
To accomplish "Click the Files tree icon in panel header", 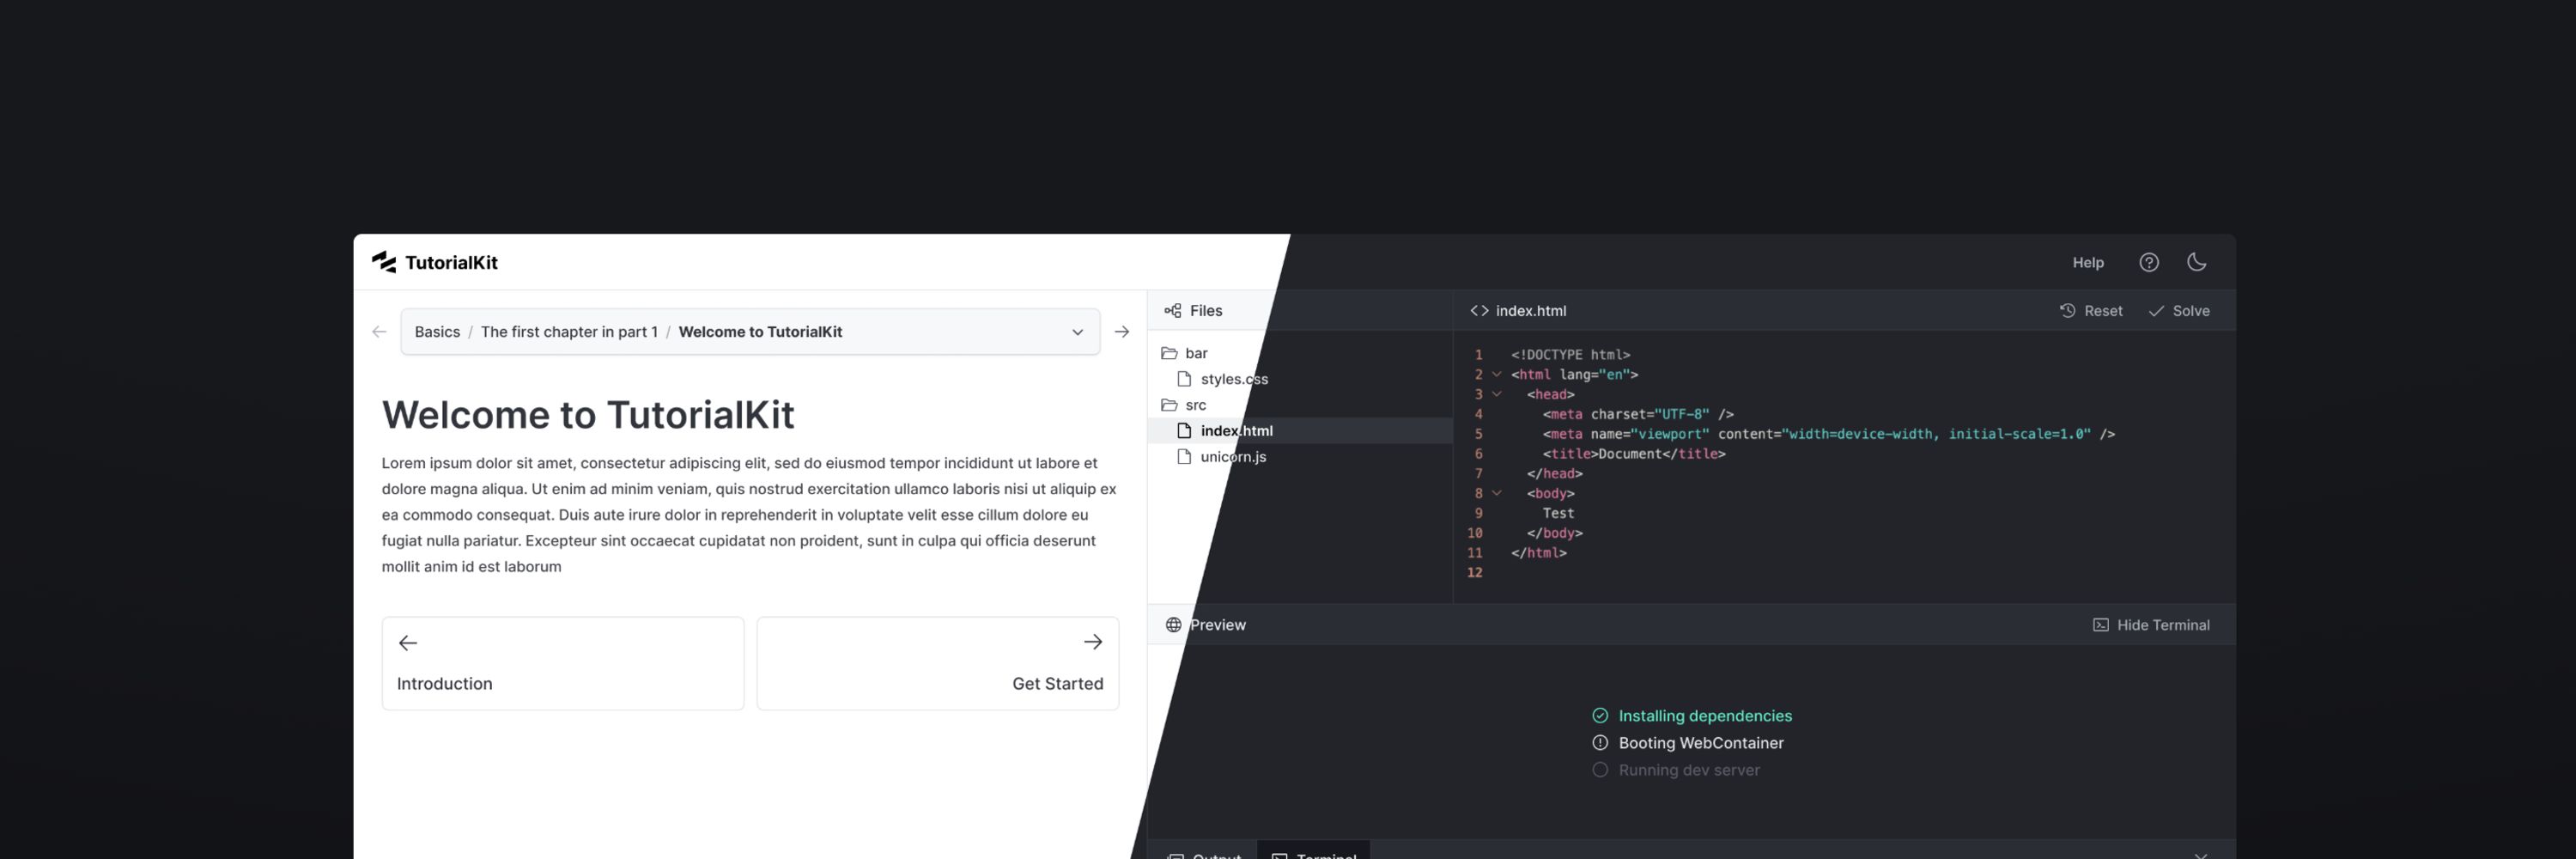I will pos(1173,311).
